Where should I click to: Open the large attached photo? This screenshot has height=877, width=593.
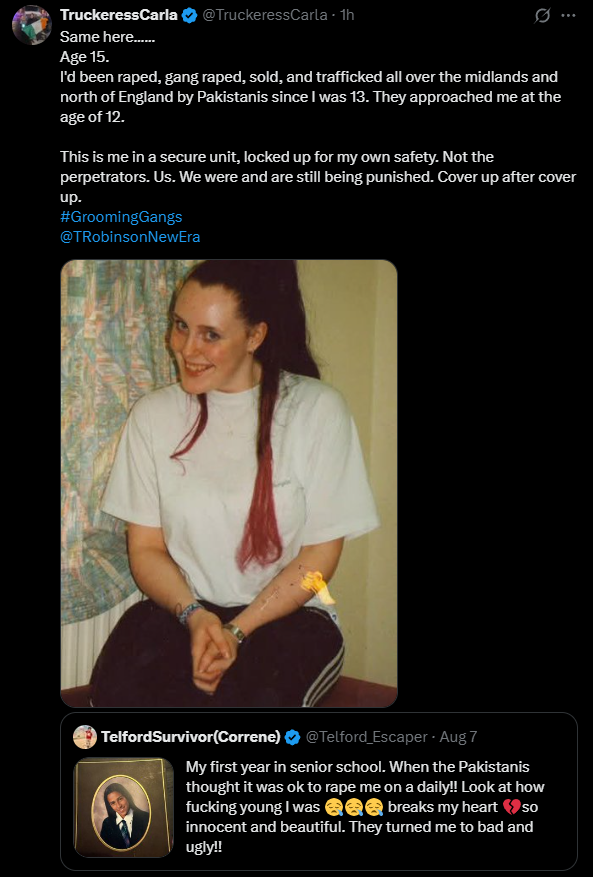tap(229, 483)
